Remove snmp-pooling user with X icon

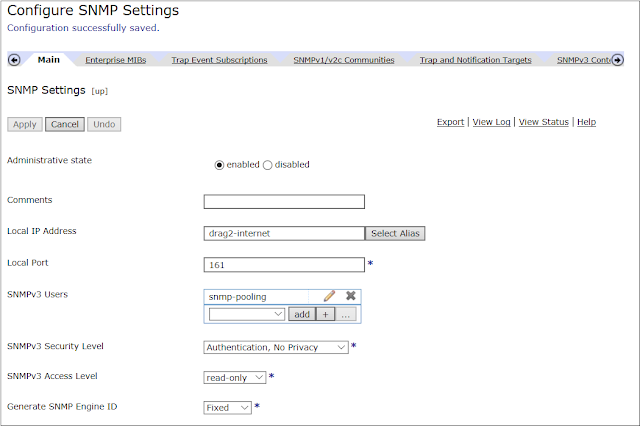351,296
